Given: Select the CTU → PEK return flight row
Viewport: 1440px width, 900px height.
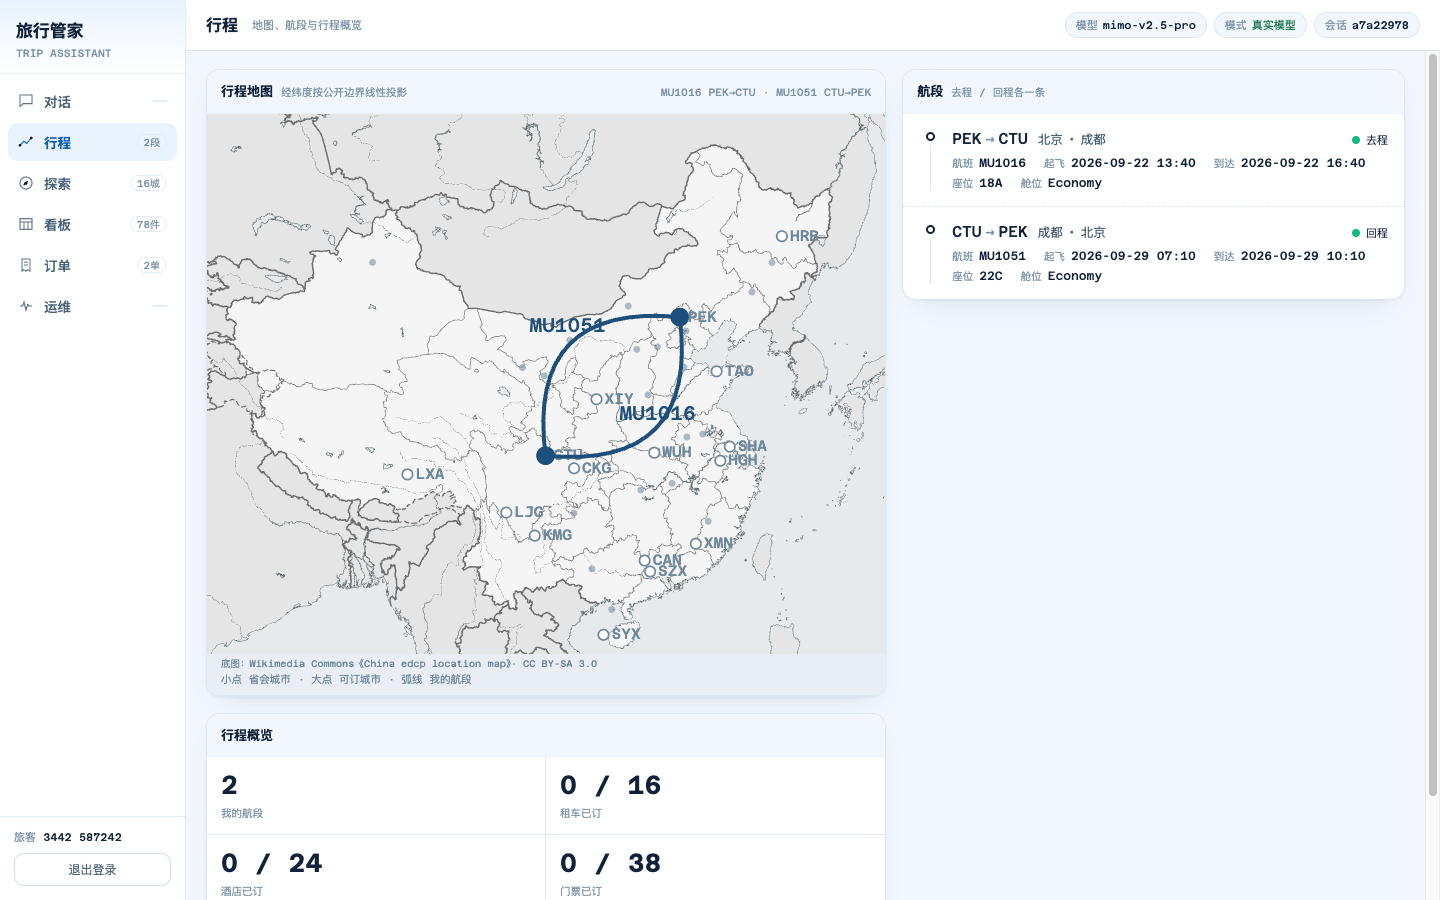Looking at the screenshot, I should [x=1153, y=253].
